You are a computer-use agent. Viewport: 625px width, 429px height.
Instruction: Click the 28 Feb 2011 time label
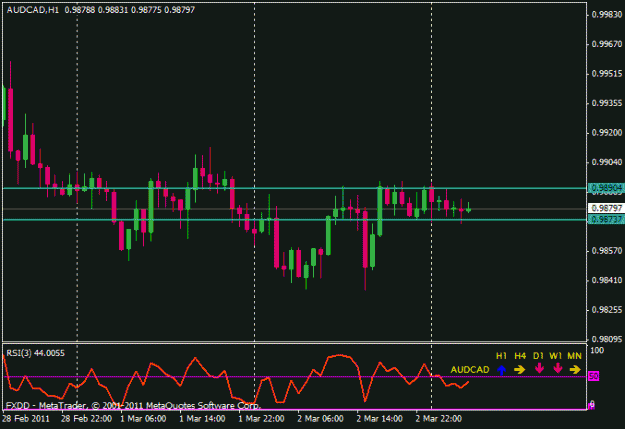26,419
